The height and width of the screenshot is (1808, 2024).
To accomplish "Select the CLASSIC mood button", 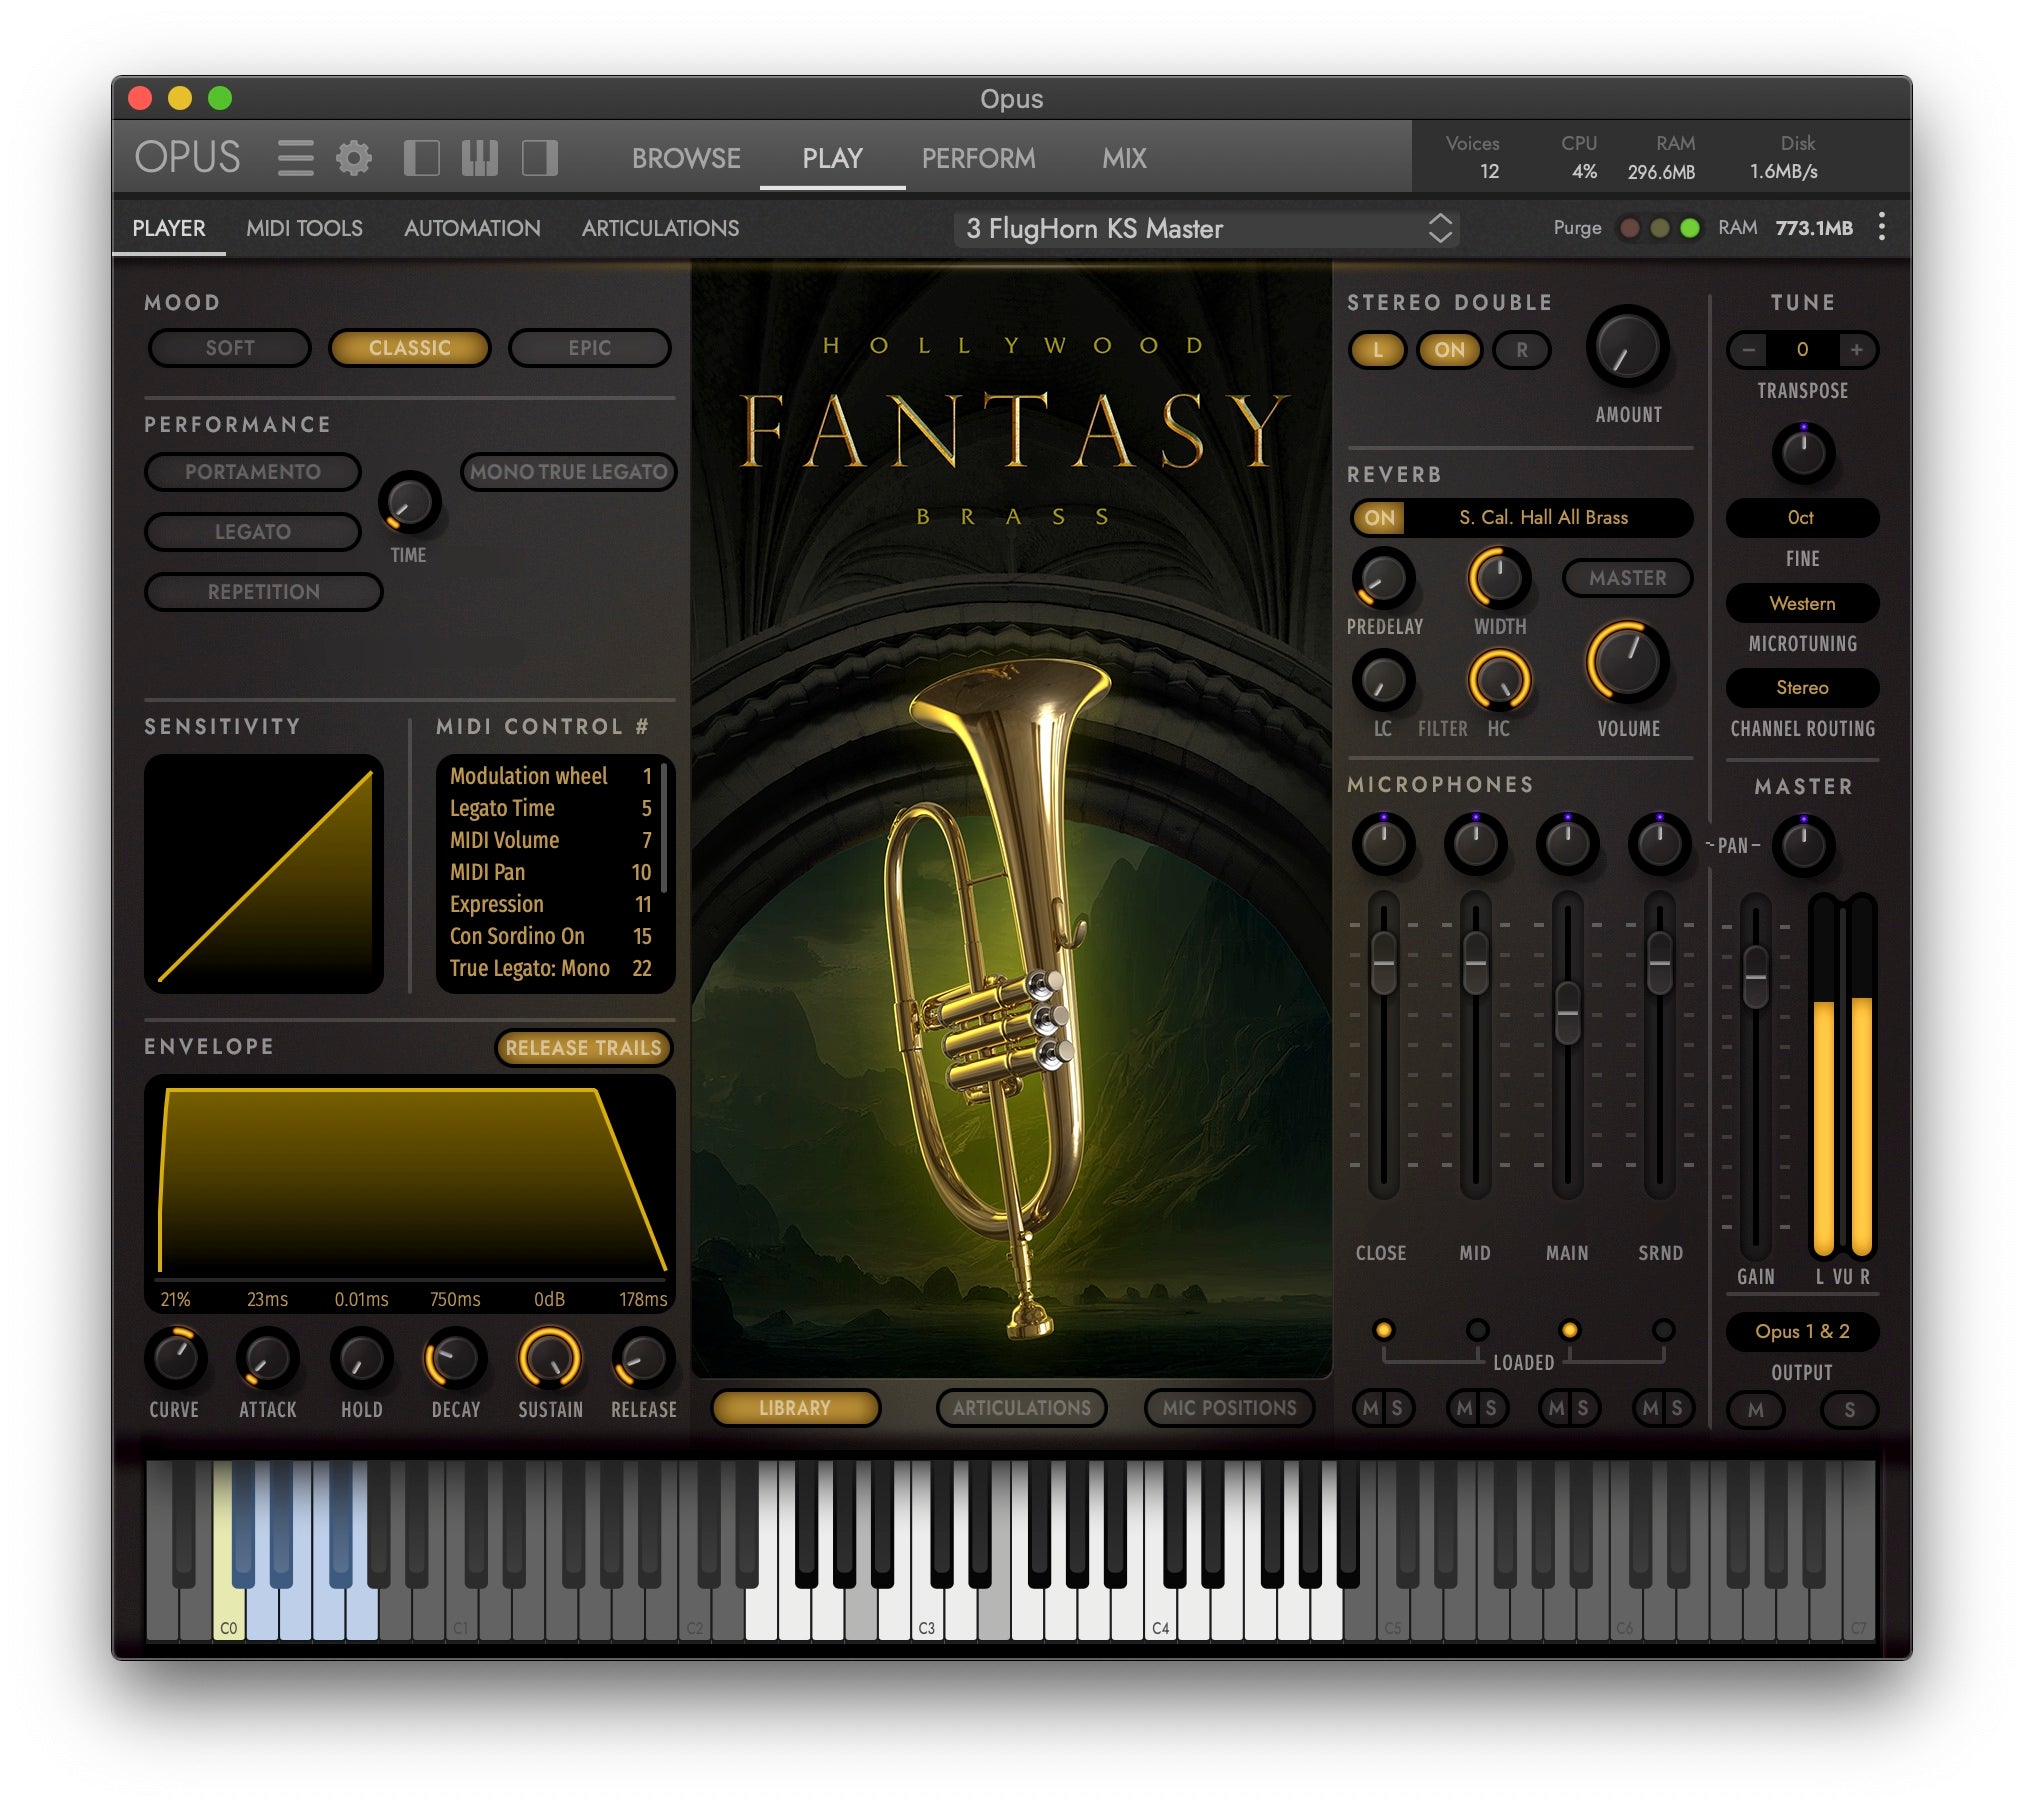I will (x=409, y=347).
